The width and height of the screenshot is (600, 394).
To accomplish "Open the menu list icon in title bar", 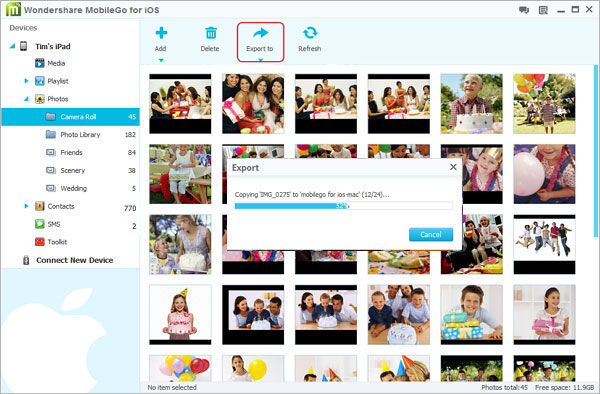I will [x=543, y=10].
